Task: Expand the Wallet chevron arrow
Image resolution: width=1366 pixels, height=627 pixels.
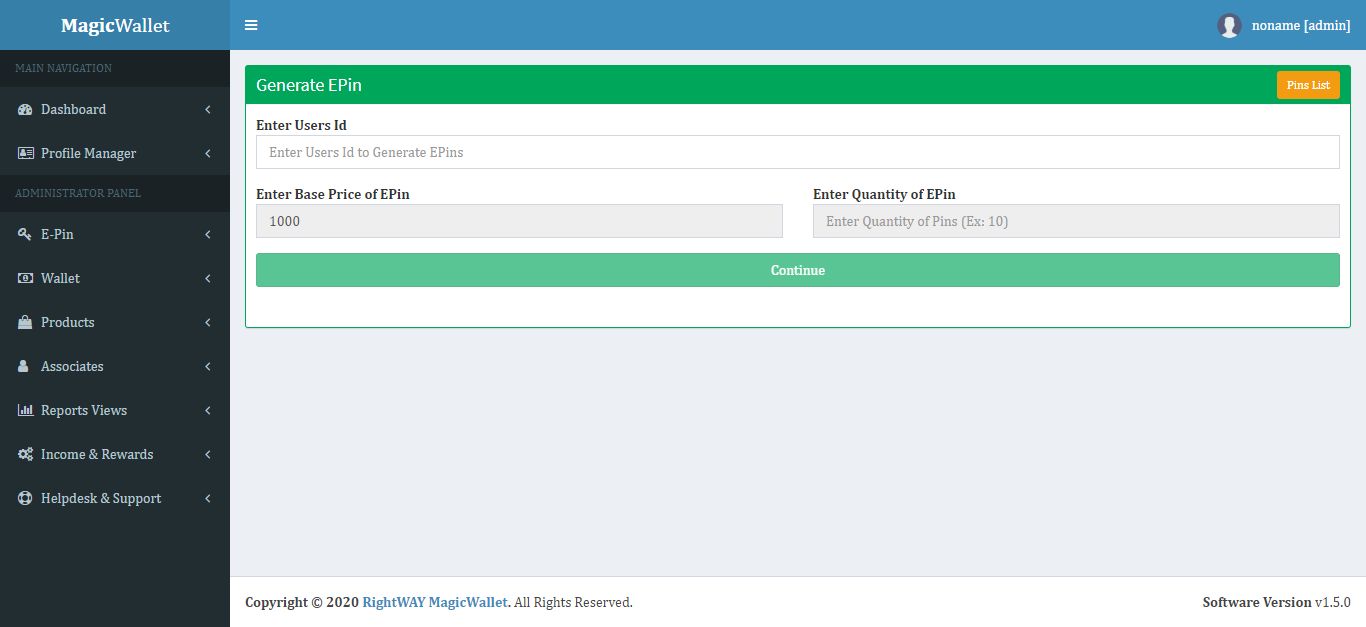Action: 207,278
